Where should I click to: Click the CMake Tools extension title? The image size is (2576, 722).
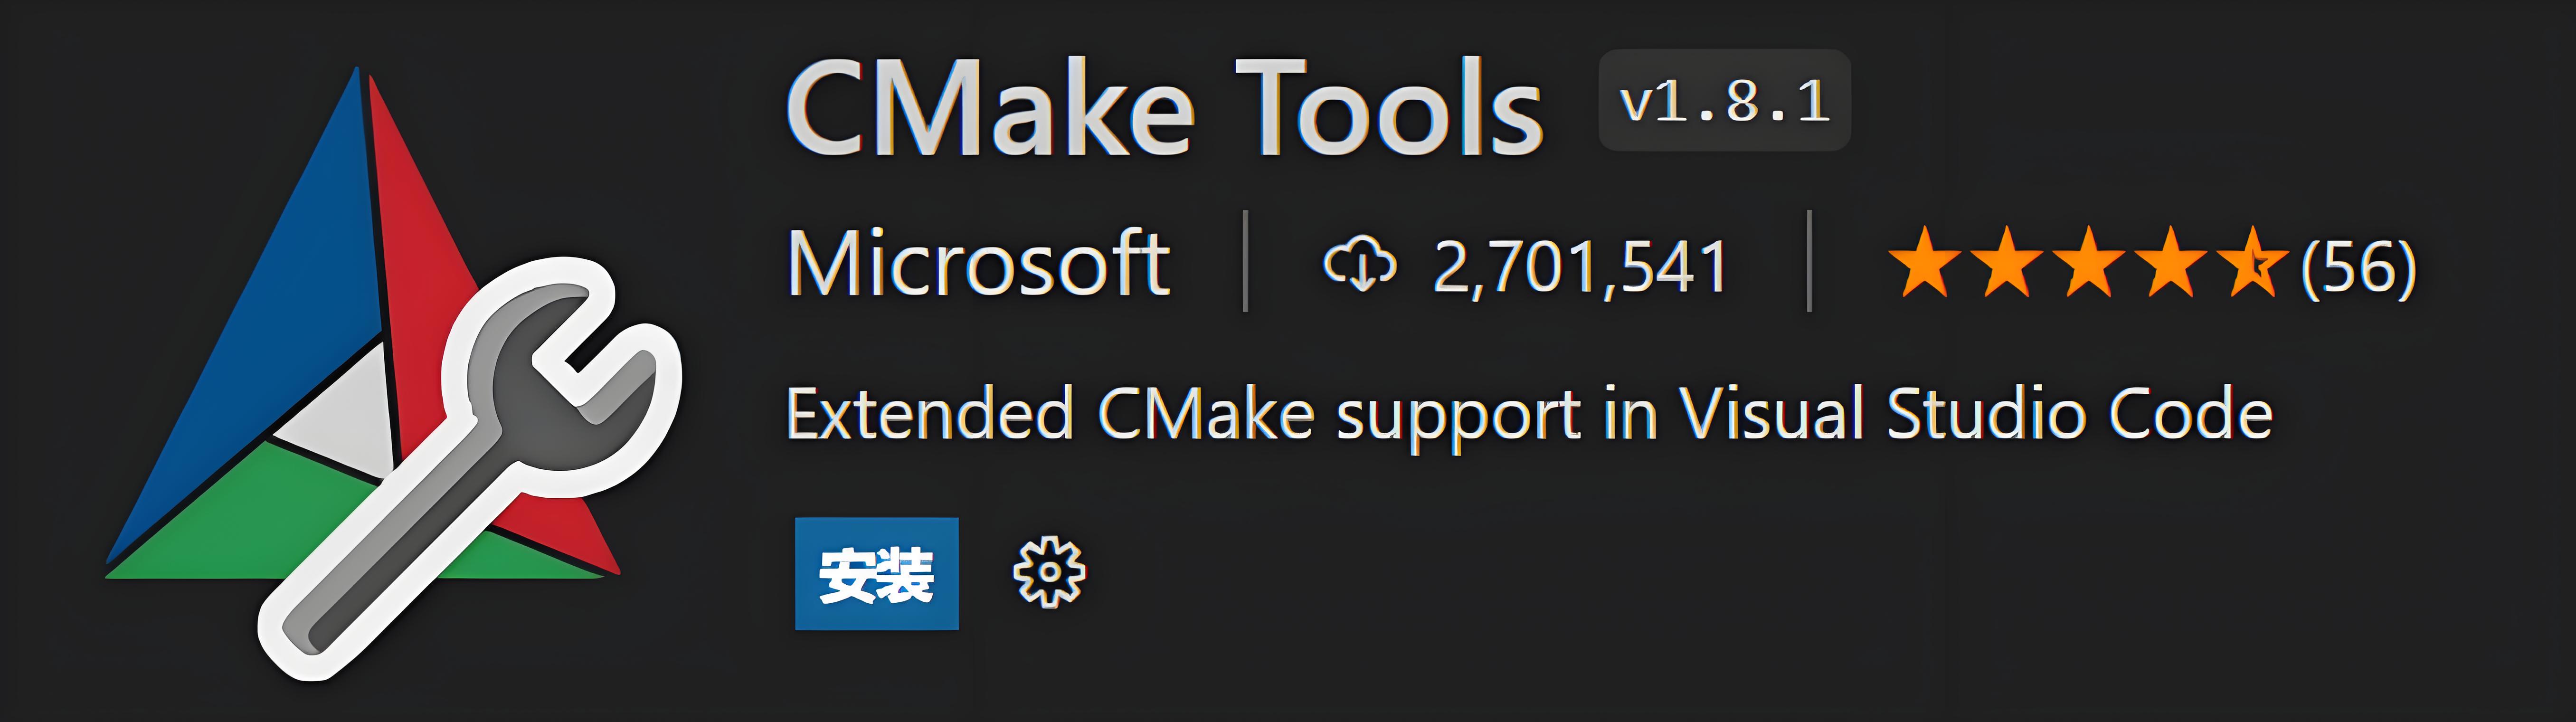pyautogui.click(x=1165, y=108)
